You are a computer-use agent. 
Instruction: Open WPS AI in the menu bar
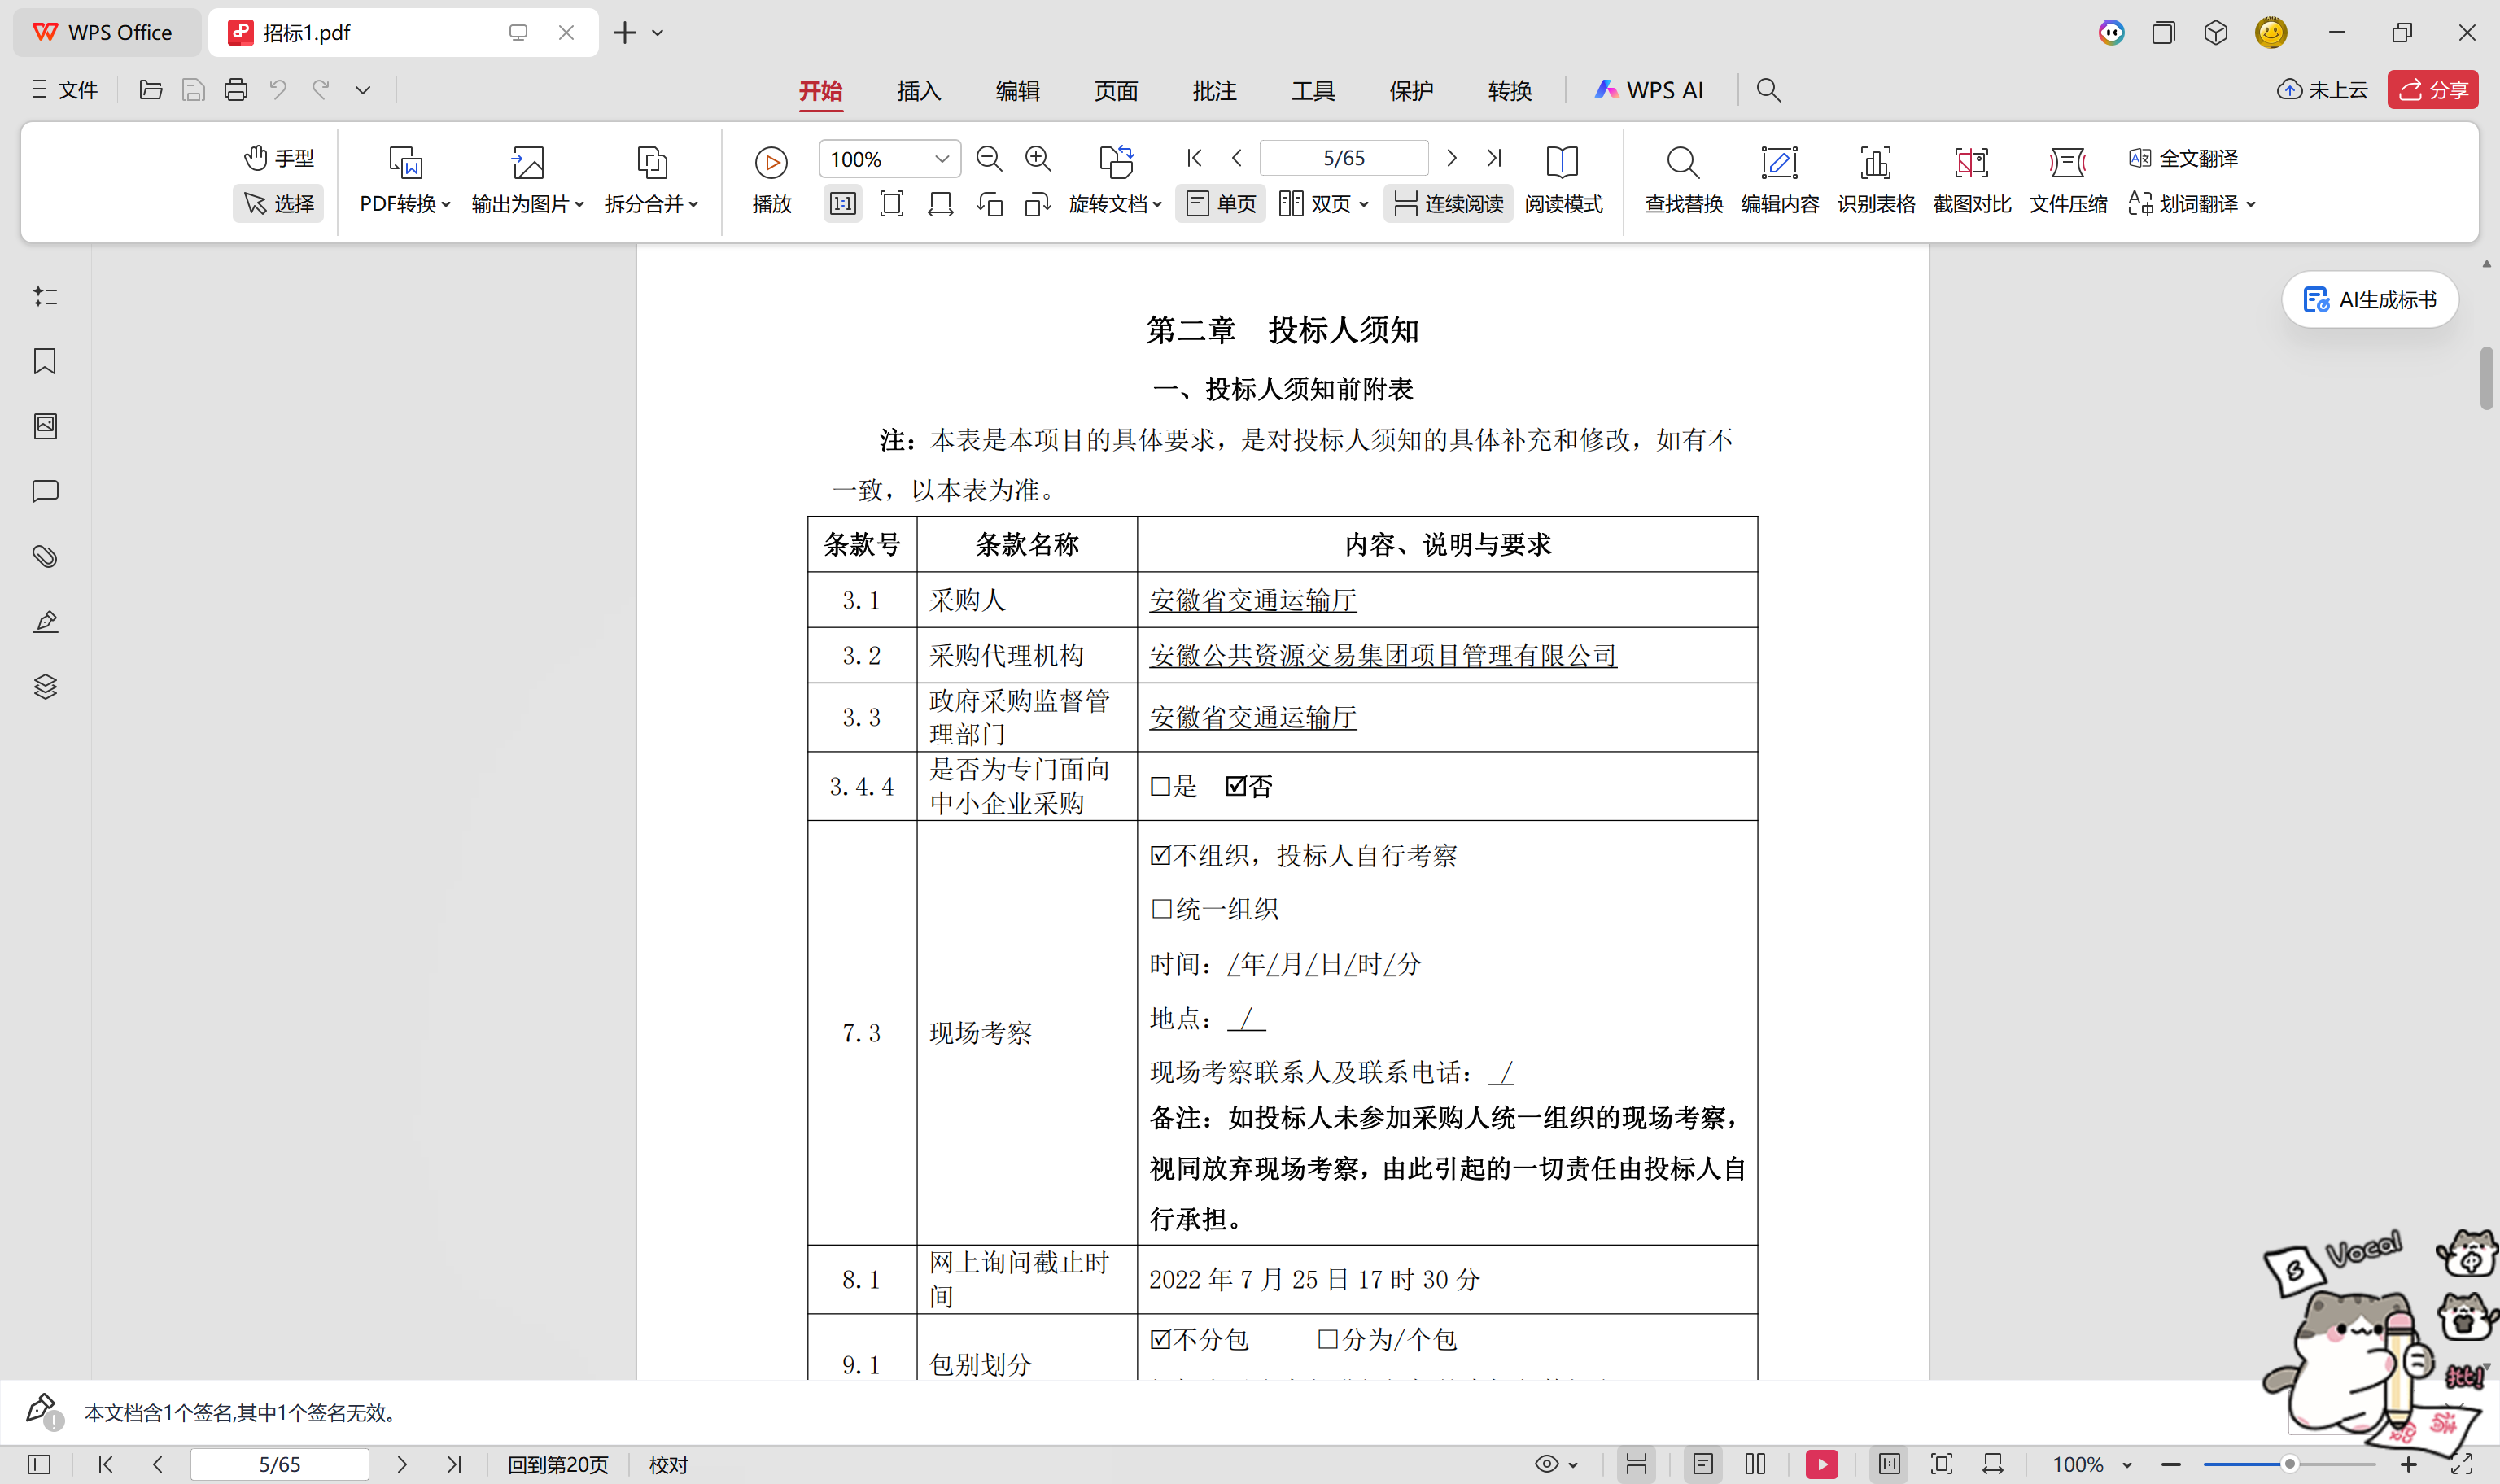pyautogui.click(x=1650, y=90)
